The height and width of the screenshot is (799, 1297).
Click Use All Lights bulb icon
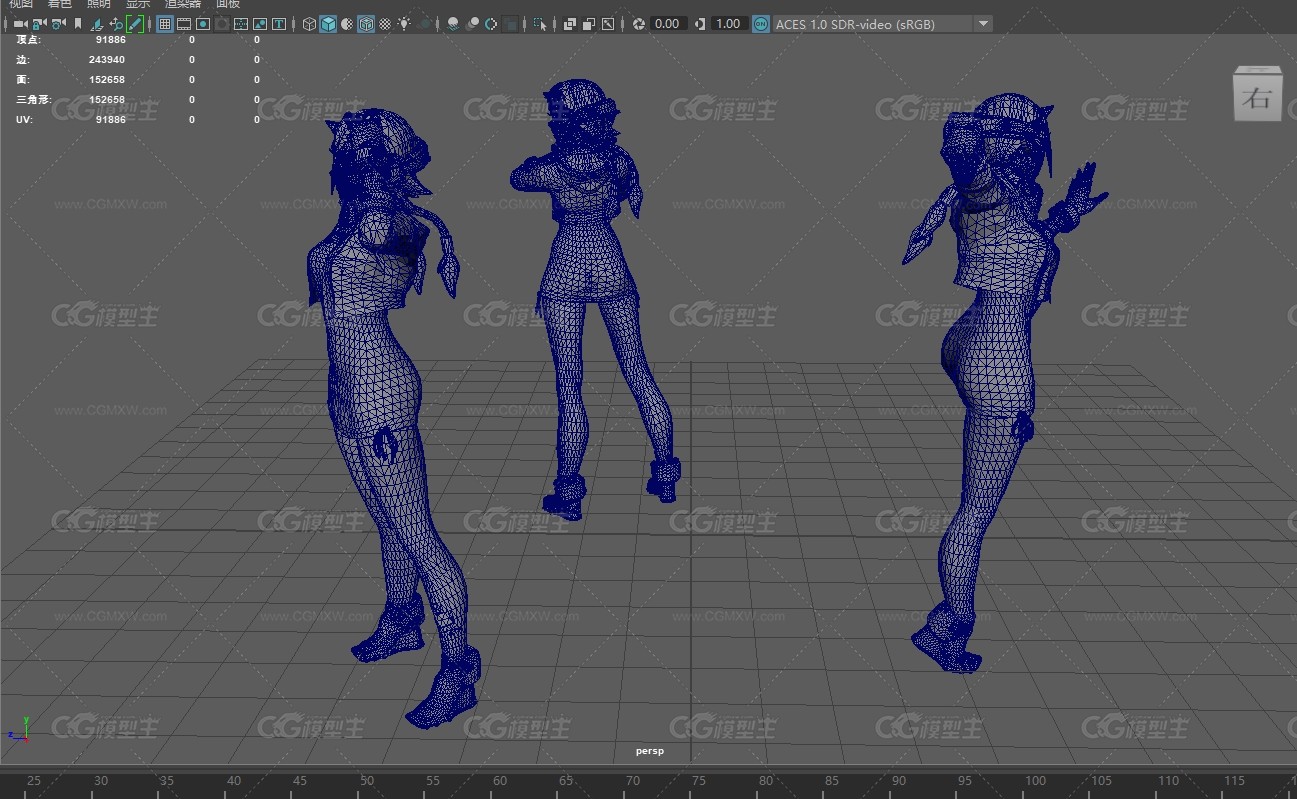tap(403, 23)
